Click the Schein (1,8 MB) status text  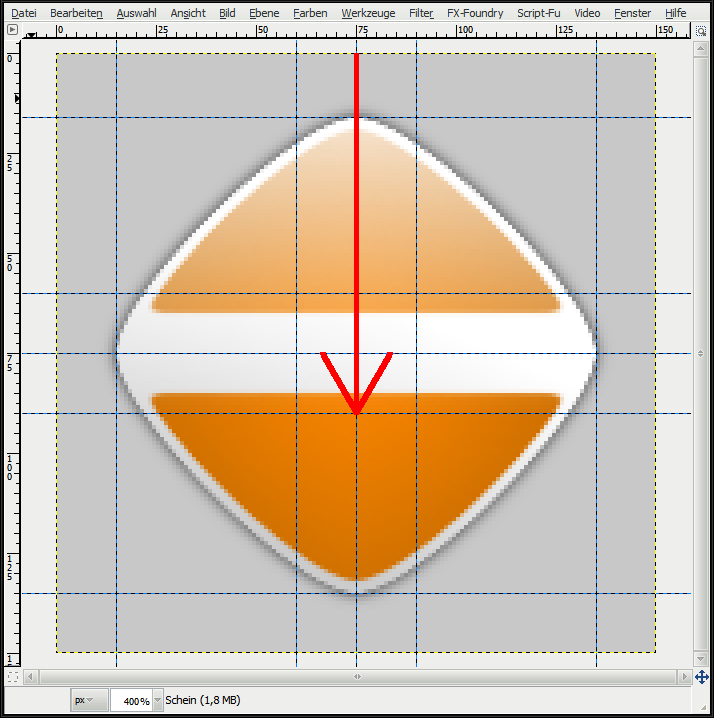tap(202, 700)
